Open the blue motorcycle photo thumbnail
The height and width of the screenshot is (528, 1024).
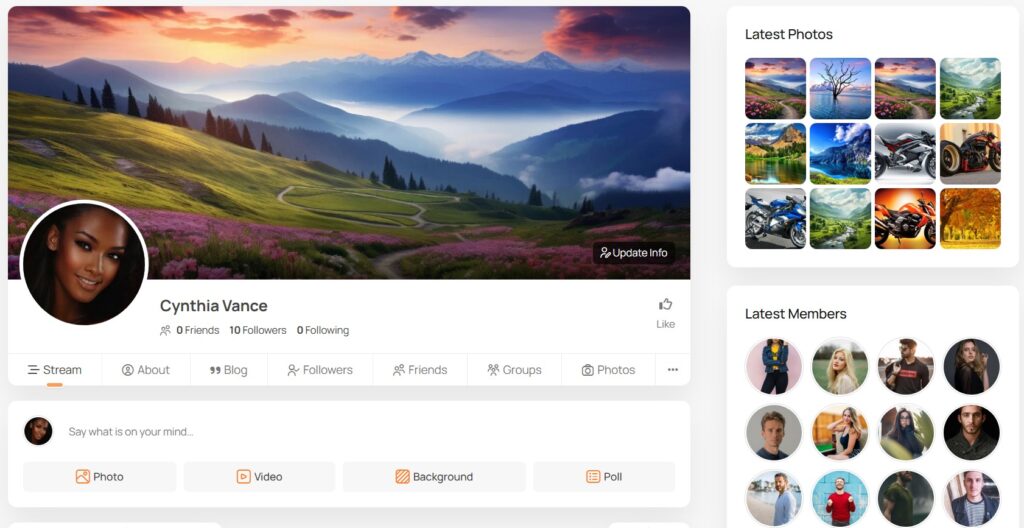(x=775, y=219)
